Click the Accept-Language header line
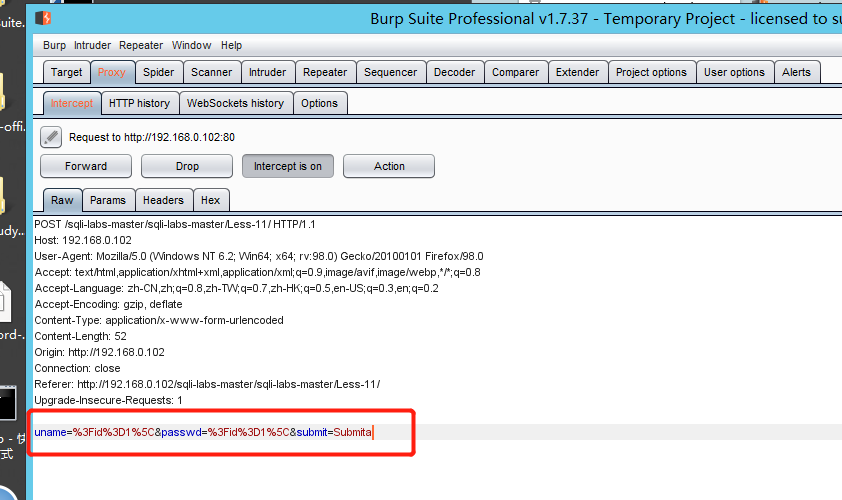The height and width of the screenshot is (500, 842). (x=237, y=288)
